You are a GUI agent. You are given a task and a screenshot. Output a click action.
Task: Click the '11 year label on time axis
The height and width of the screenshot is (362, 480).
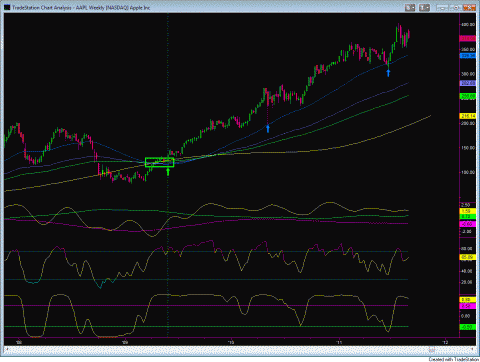click(x=339, y=342)
